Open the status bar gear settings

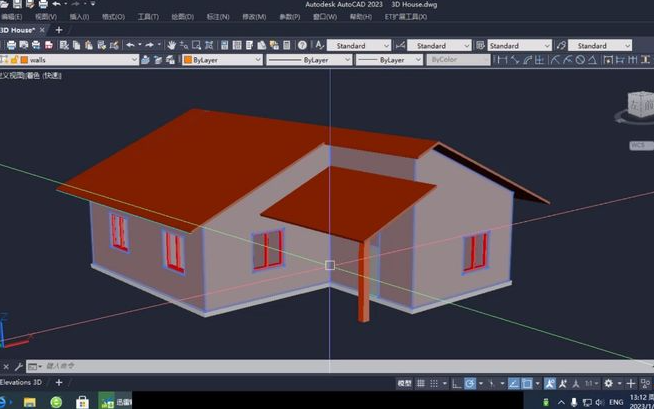pyautogui.click(x=608, y=383)
